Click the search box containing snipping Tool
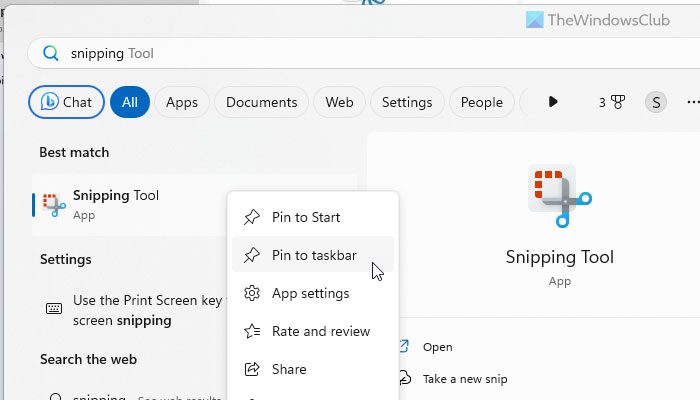The width and height of the screenshot is (700, 400). [x=363, y=53]
